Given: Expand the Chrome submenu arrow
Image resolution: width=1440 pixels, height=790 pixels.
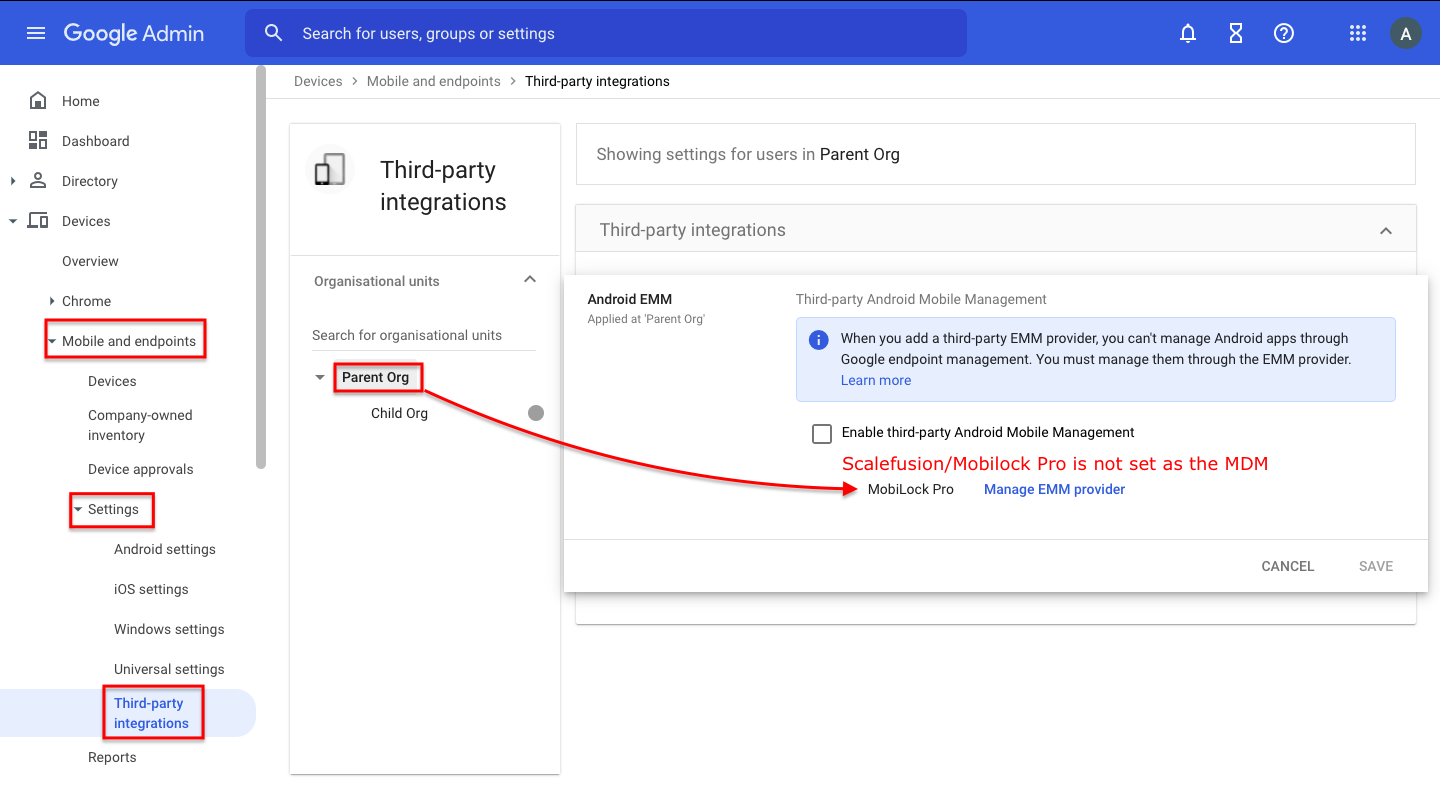Looking at the screenshot, I should click(x=52, y=301).
